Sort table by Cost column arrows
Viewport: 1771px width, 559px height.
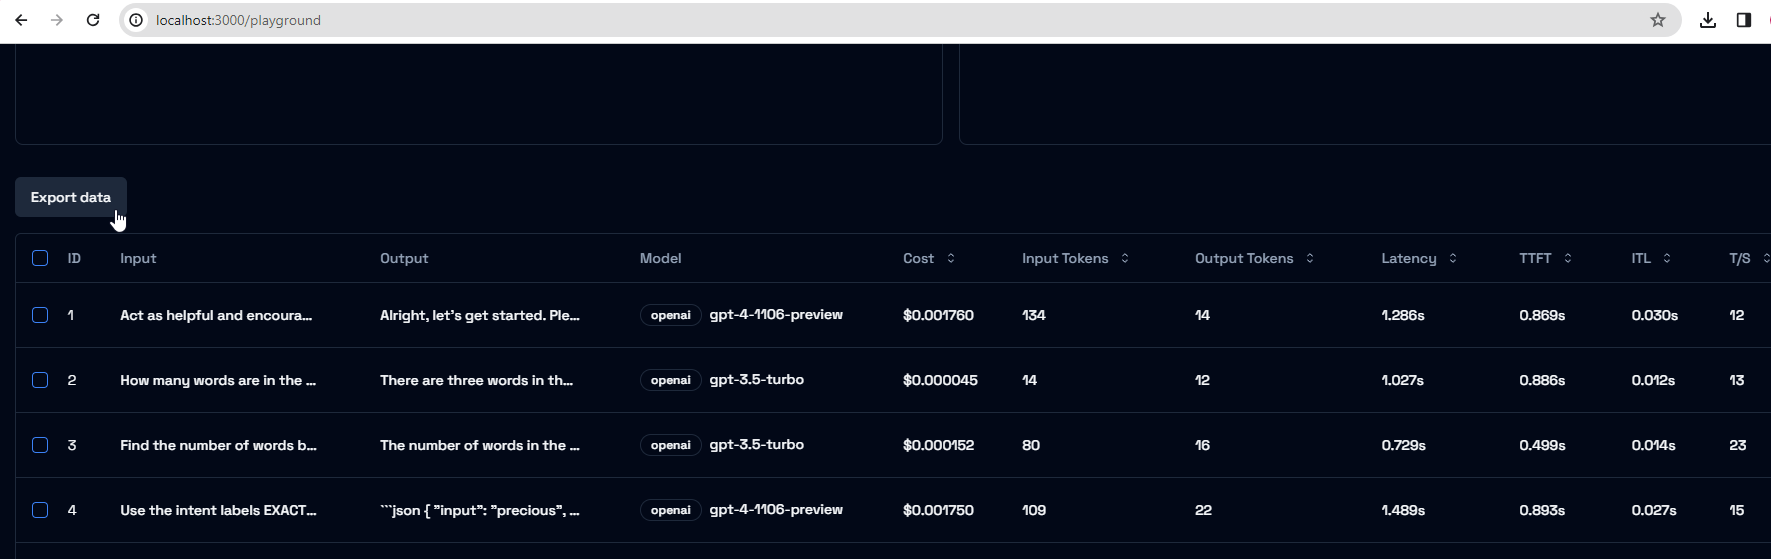(x=950, y=258)
